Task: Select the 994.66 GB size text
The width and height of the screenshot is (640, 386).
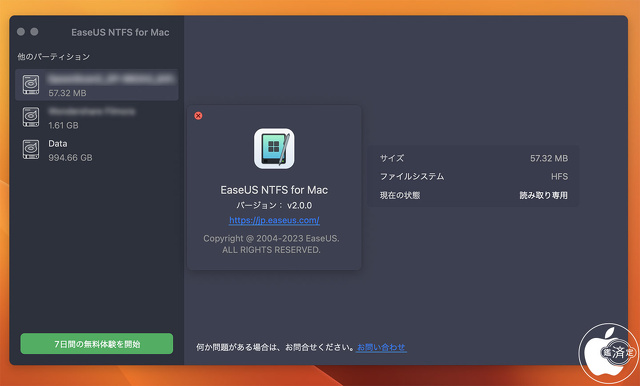Action: (70, 158)
